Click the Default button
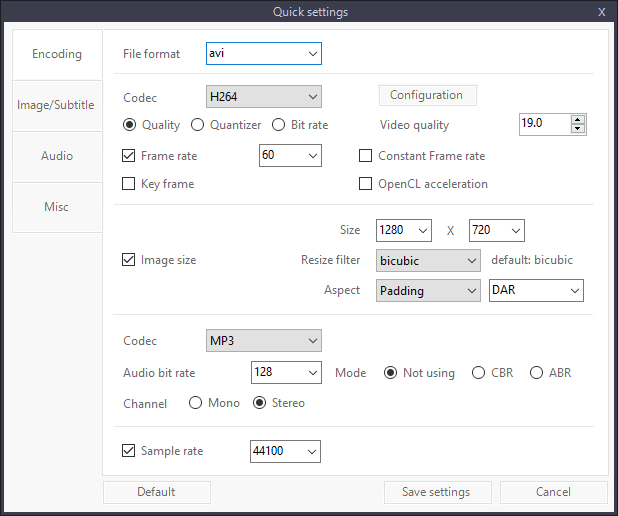This screenshot has width=618, height=516. click(157, 492)
